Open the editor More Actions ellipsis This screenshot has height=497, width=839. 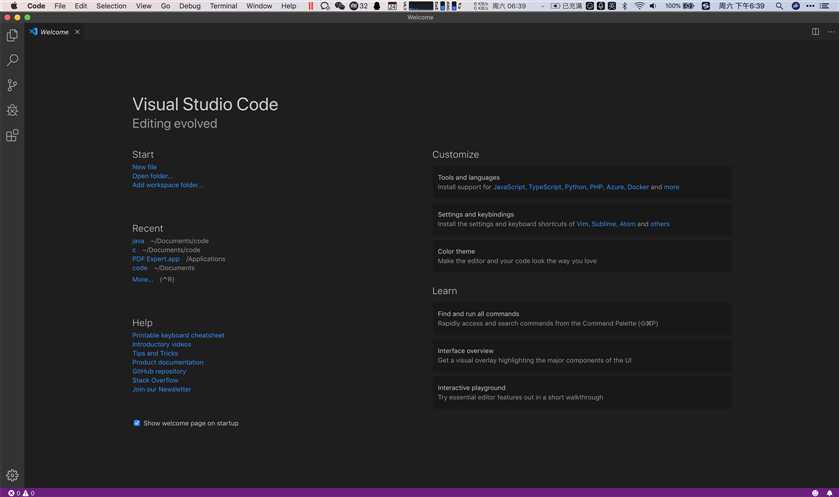[831, 32]
